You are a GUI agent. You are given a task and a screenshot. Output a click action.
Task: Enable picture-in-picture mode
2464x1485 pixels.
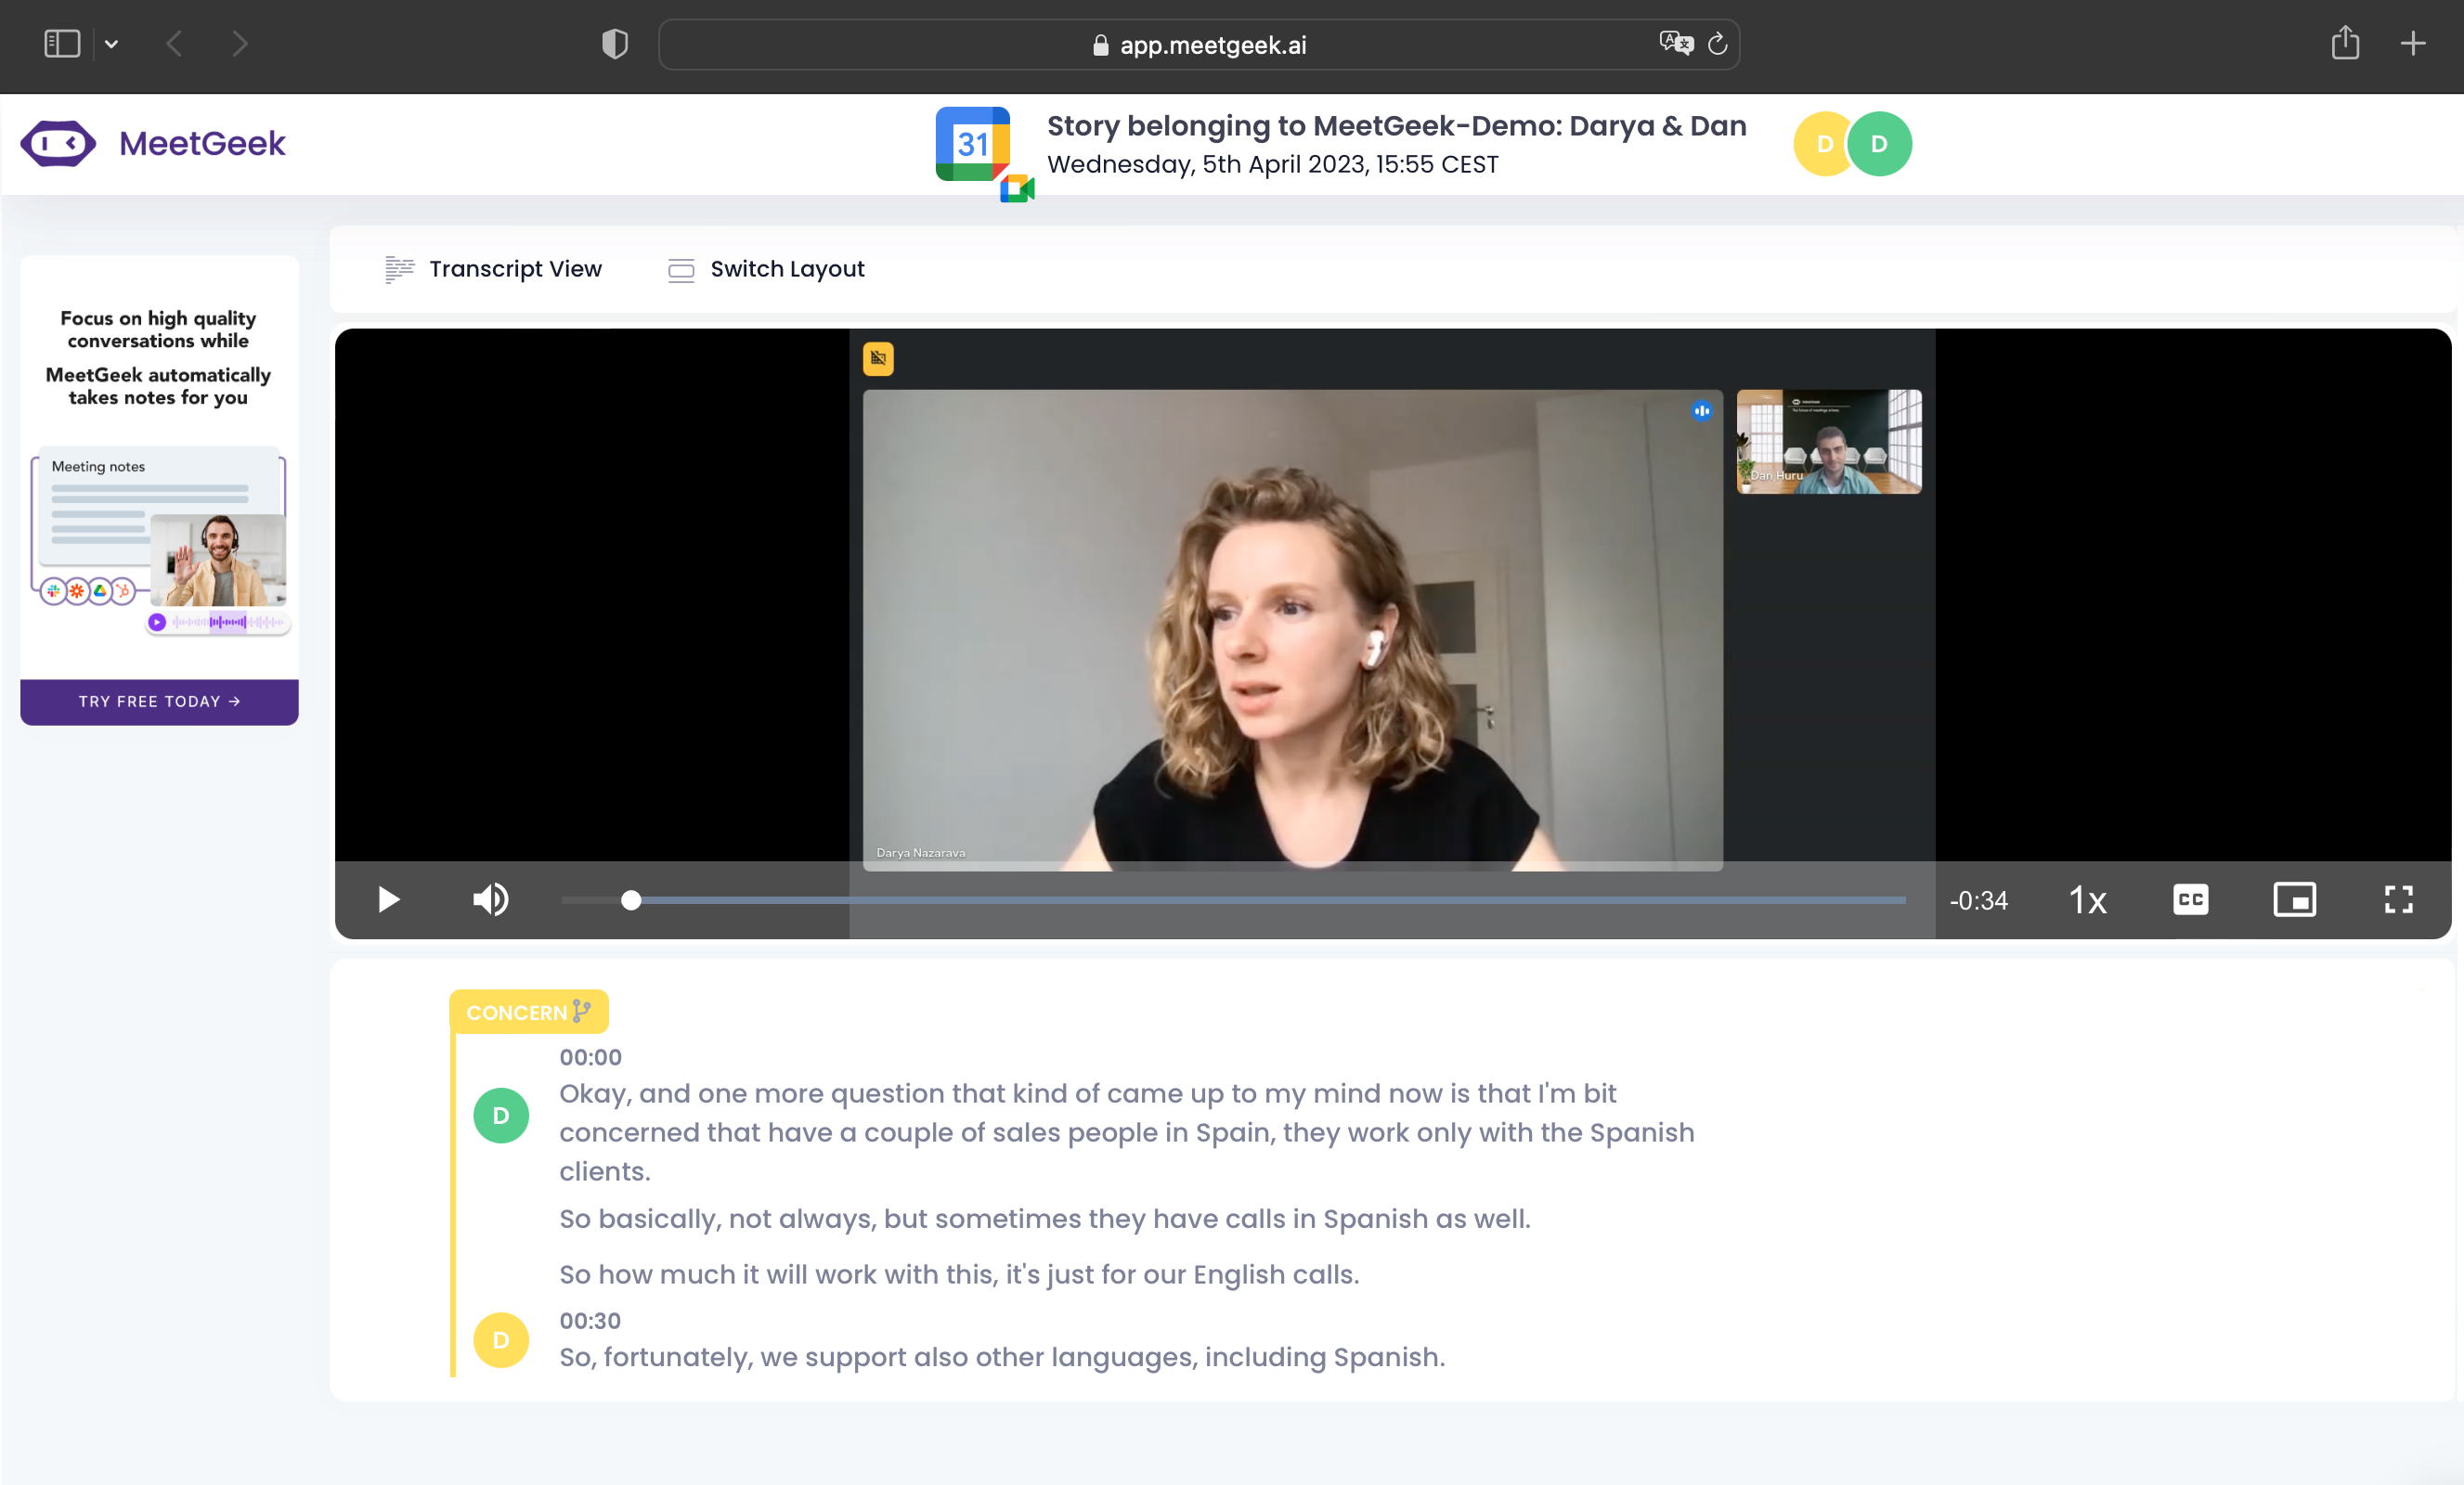click(x=2294, y=900)
